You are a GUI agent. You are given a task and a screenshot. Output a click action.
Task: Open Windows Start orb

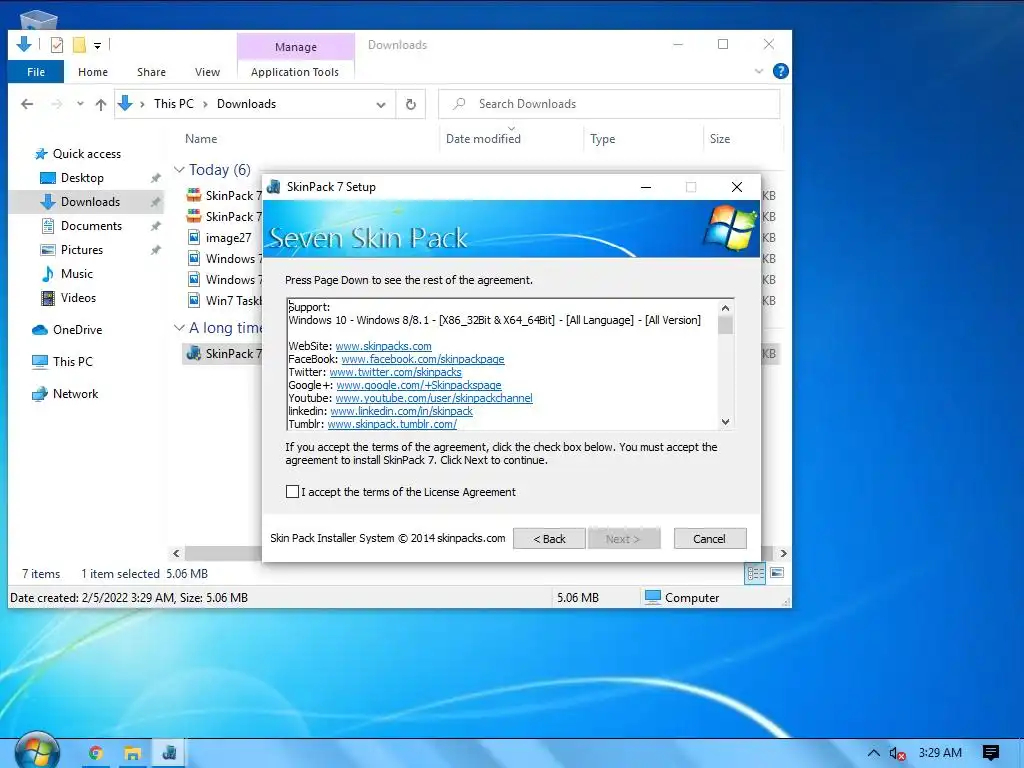[x=37, y=752]
